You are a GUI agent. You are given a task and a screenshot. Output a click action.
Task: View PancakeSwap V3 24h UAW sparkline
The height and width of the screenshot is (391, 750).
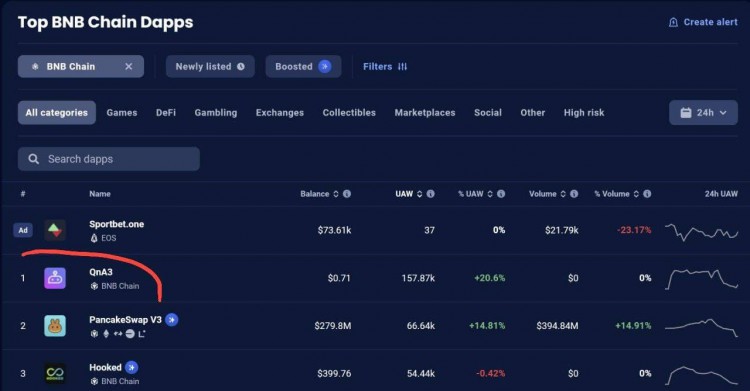coord(702,327)
